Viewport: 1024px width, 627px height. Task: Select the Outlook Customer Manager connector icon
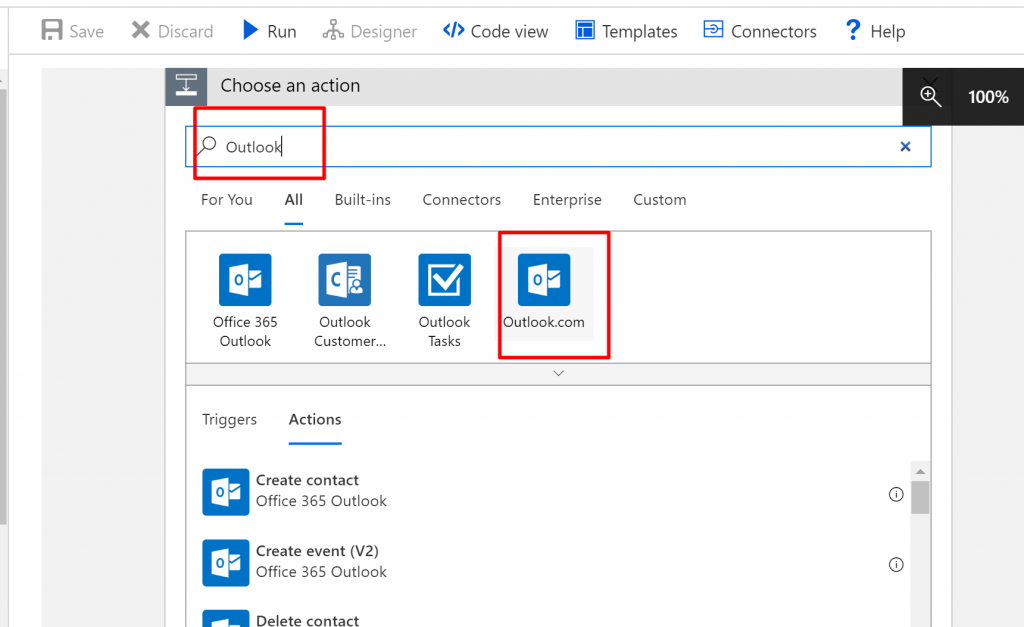point(345,280)
